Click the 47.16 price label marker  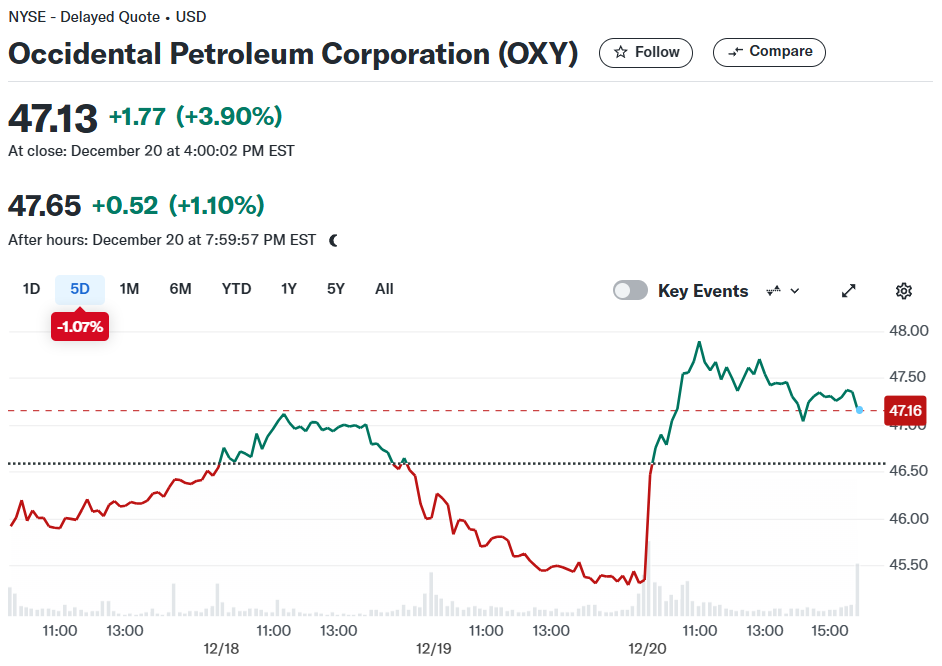point(905,411)
